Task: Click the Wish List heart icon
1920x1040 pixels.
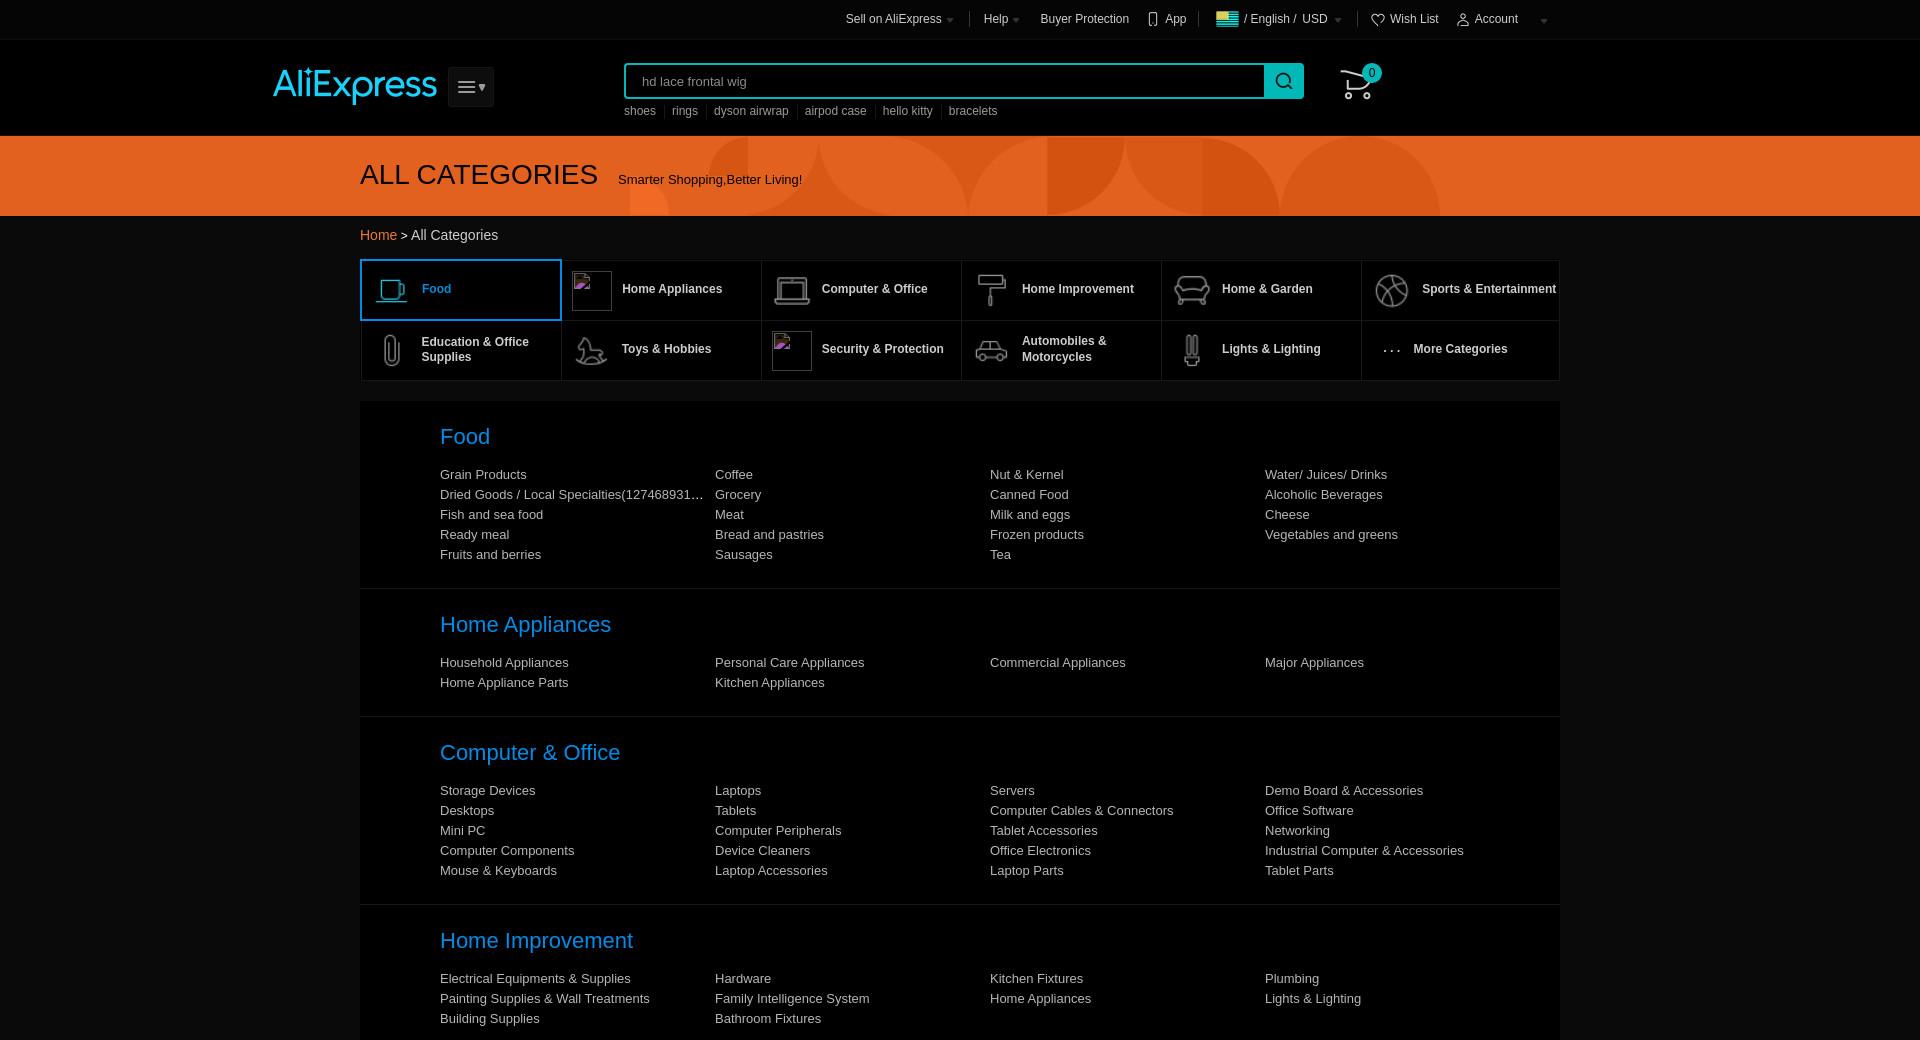Action: click(1378, 19)
